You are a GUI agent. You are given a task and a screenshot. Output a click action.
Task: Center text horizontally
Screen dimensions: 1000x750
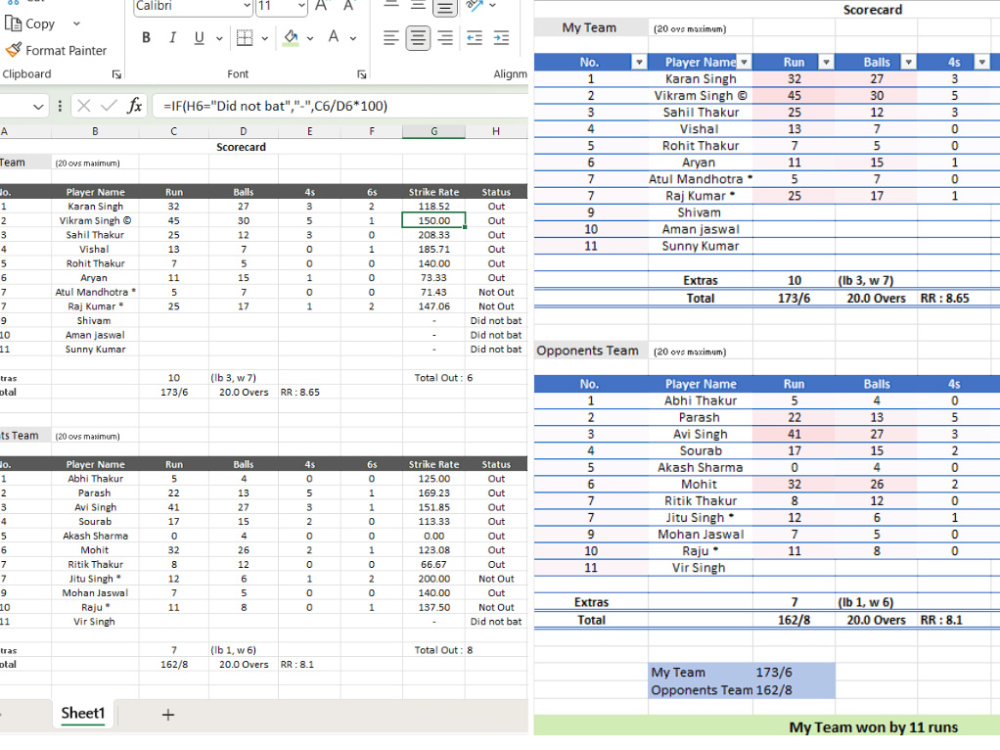(418, 38)
